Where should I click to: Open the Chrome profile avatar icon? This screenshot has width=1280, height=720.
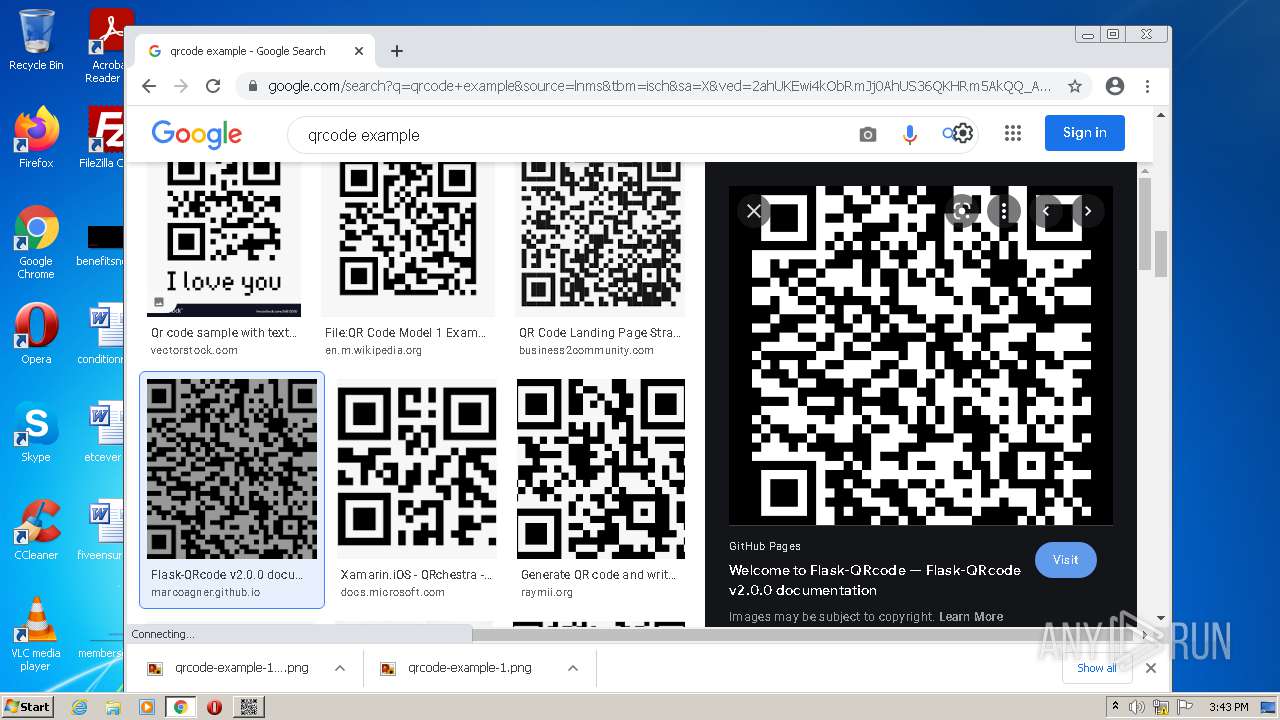pyautogui.click(x=1115, y=86)
